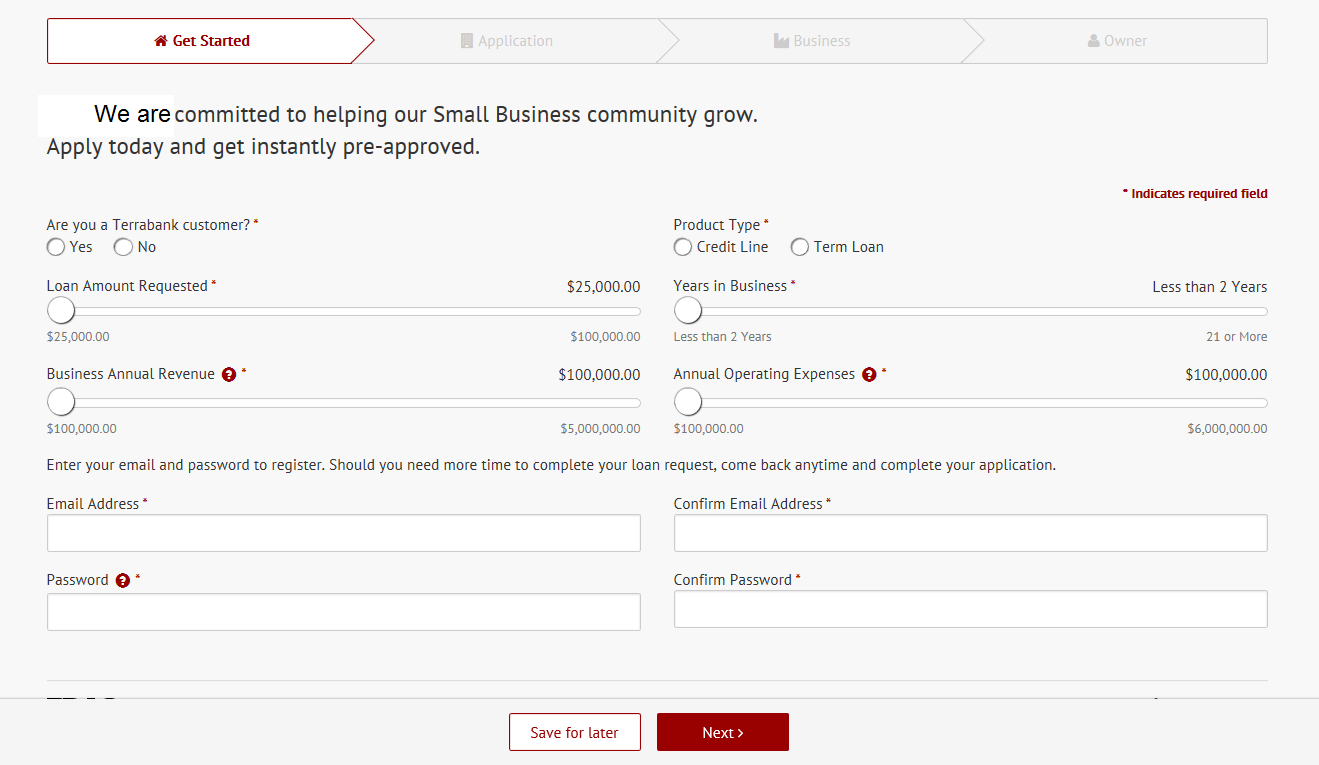Choose Term Loan product type
This screenshot has width=1319, height=765.
[800, 247]
